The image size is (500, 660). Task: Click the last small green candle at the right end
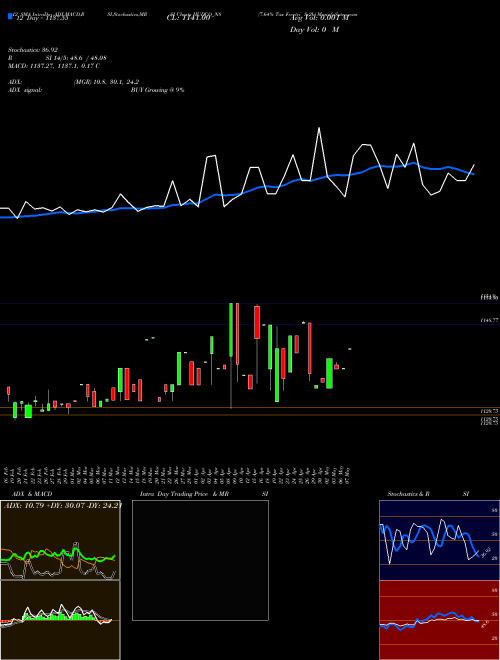pyautogui.click(x=350, y=349)
